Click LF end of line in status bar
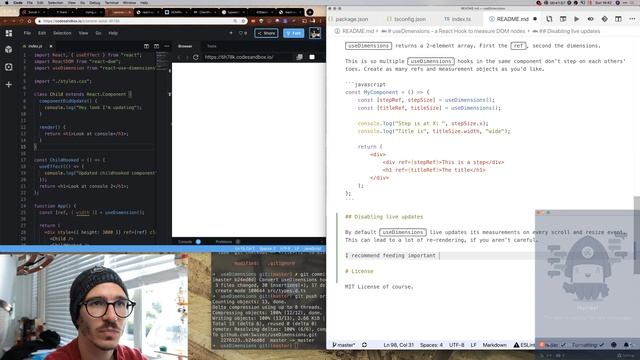Viewport: 640px width, 360px height. (x=473, y=345)
